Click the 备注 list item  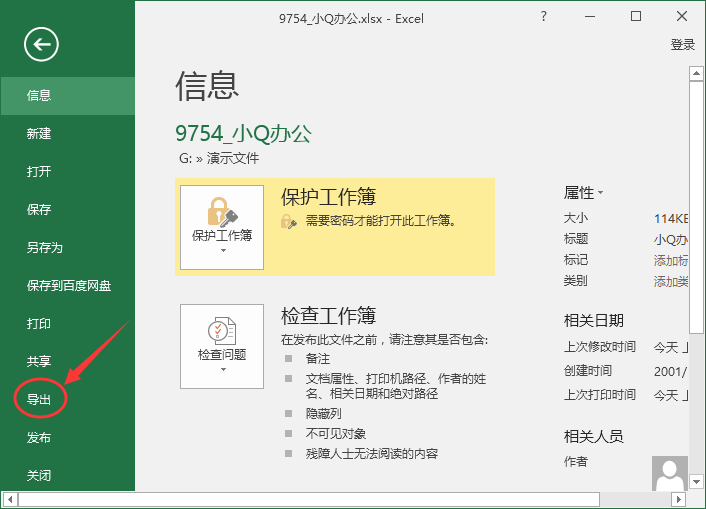tap(318, 359)
